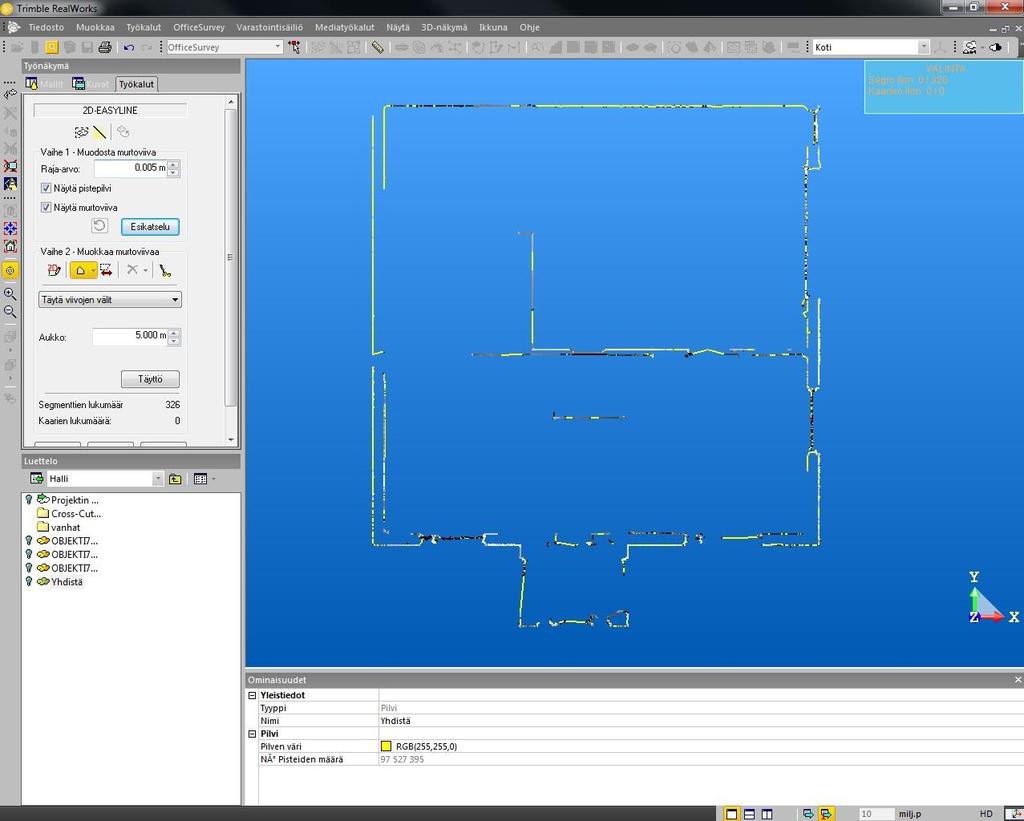Open the house-shape tool dropdown arrow
This screenshot has width=1024, height=821.
point(93,270)
